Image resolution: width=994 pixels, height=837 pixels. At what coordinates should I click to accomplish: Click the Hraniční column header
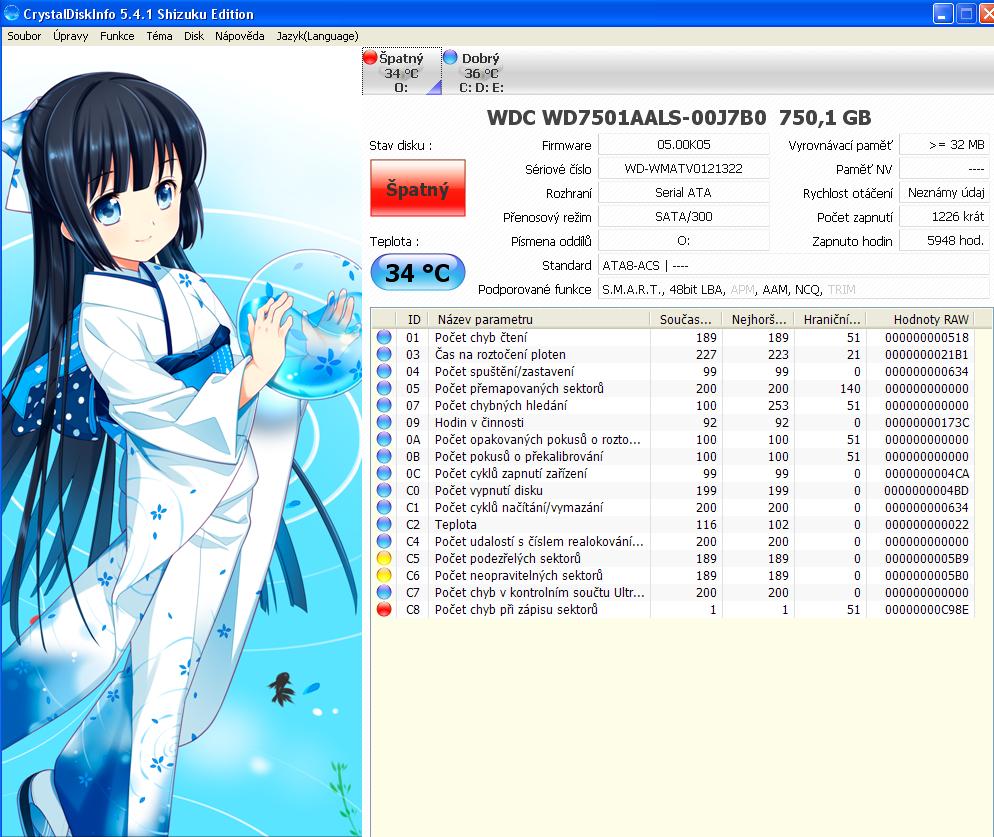click(830, 320)
